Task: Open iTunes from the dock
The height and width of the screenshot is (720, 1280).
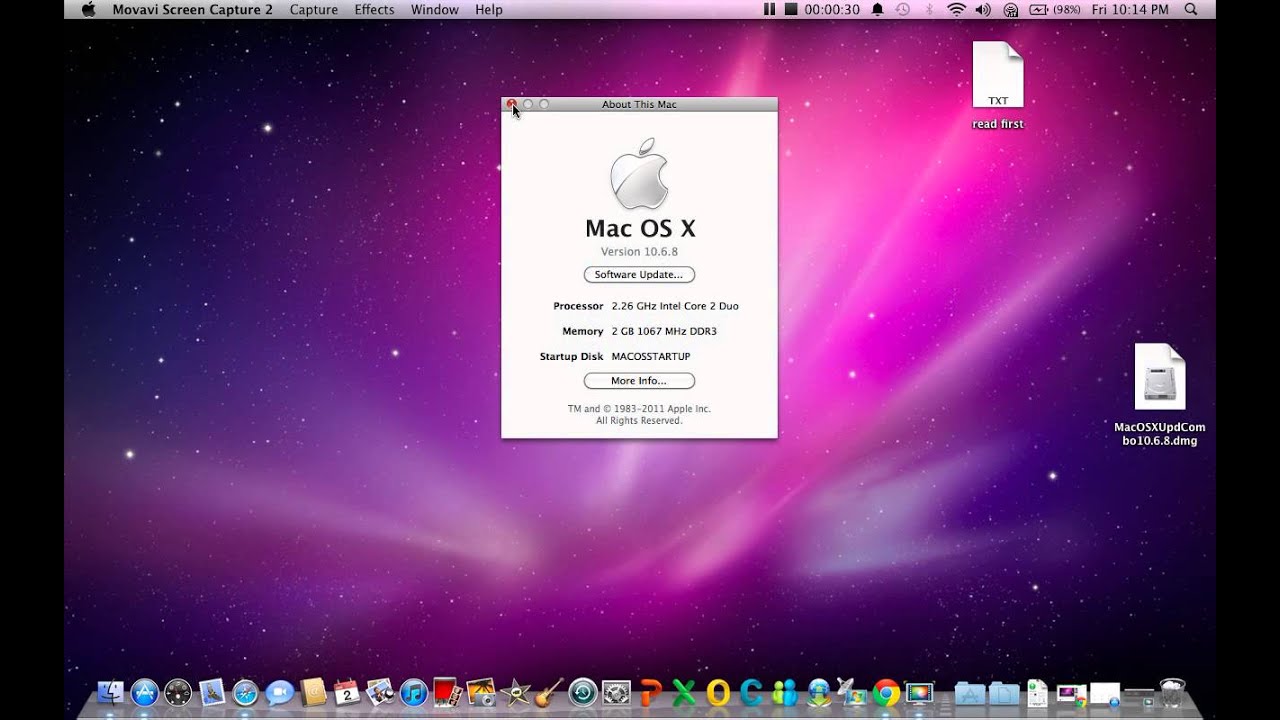Action: tap(414, 692)
